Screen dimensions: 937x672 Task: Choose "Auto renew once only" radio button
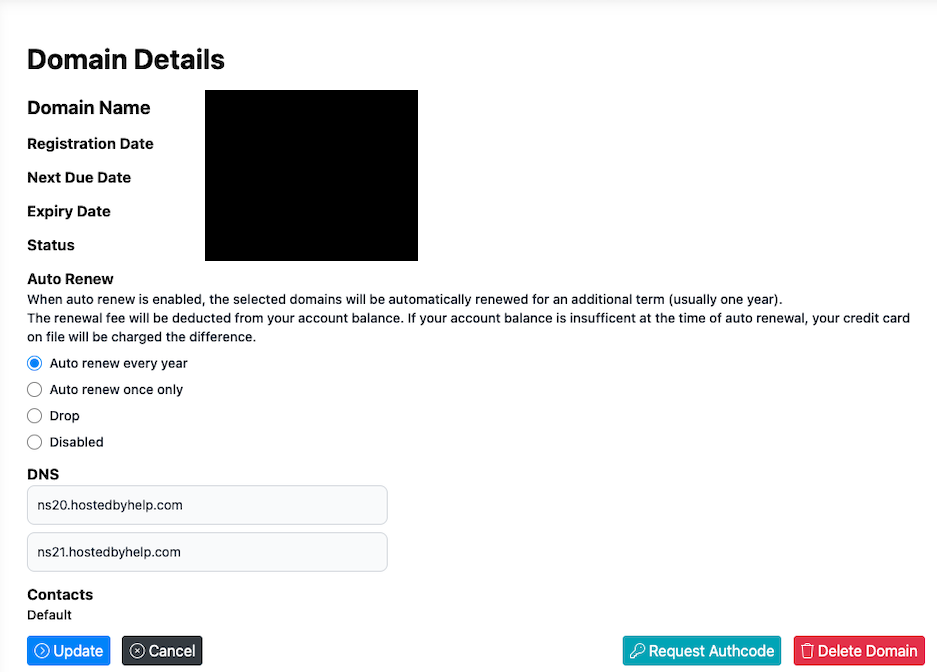coord(35,389)
